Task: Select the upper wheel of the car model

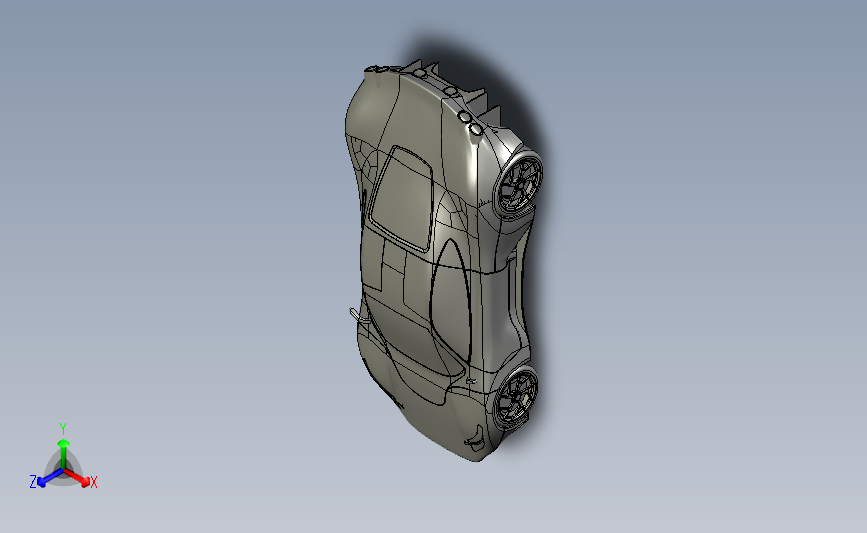Action: pyautogui.click(x=519, y=184)
